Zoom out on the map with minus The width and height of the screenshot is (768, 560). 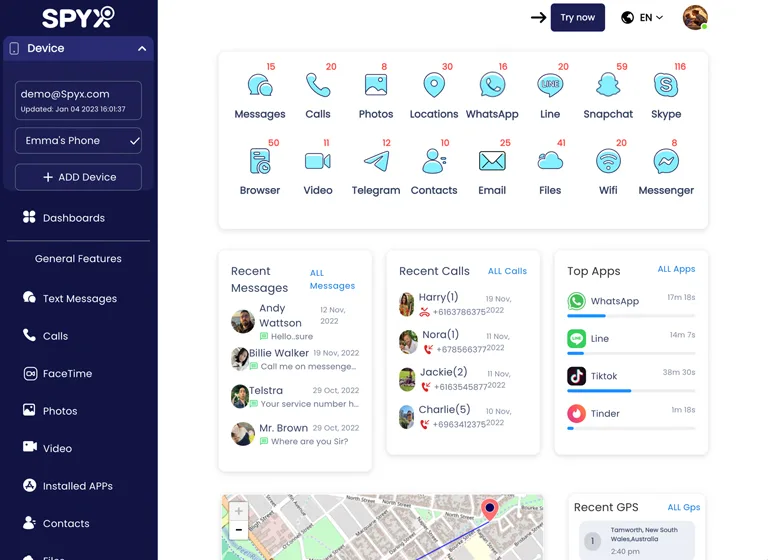[x=239, y=530]
